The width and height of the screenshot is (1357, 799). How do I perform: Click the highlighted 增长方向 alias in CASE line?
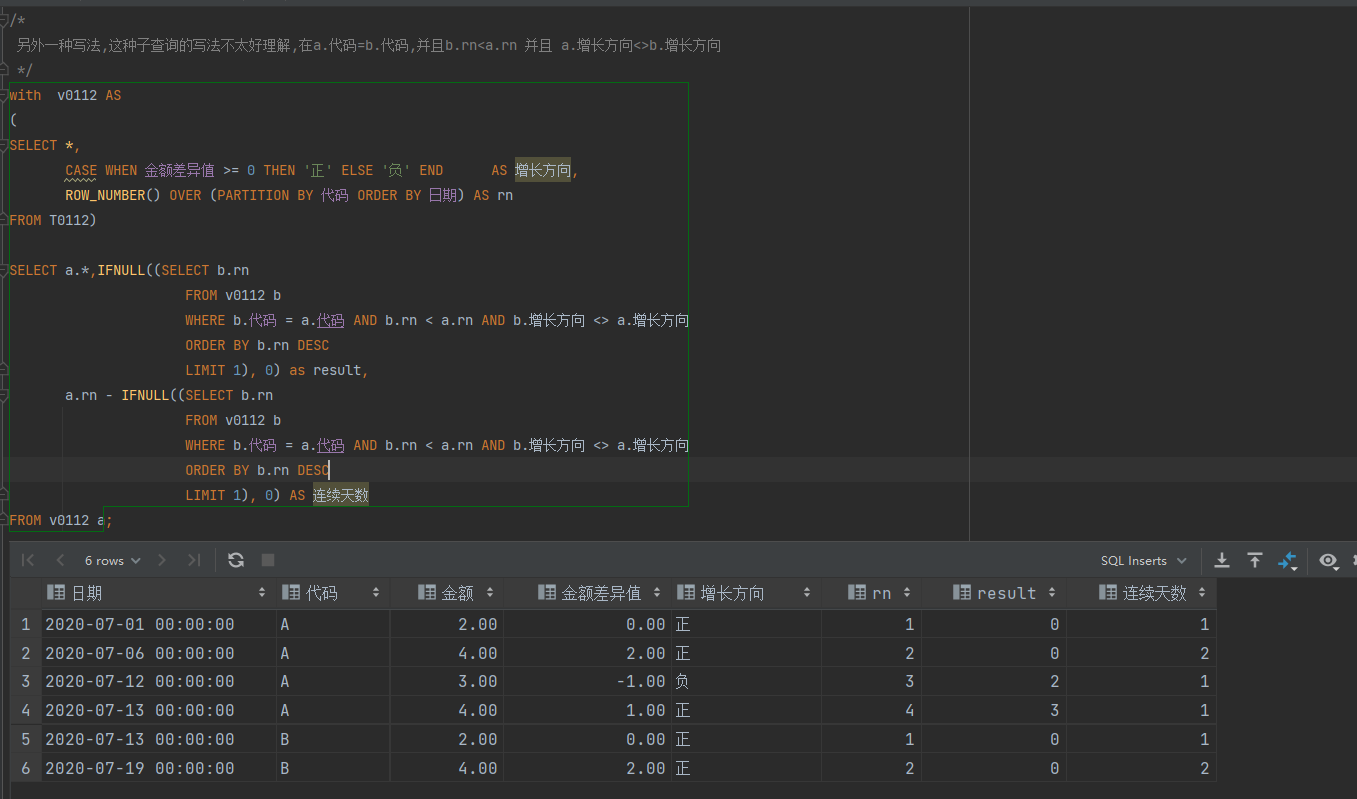pyautogui.click(x=543, y=170)
